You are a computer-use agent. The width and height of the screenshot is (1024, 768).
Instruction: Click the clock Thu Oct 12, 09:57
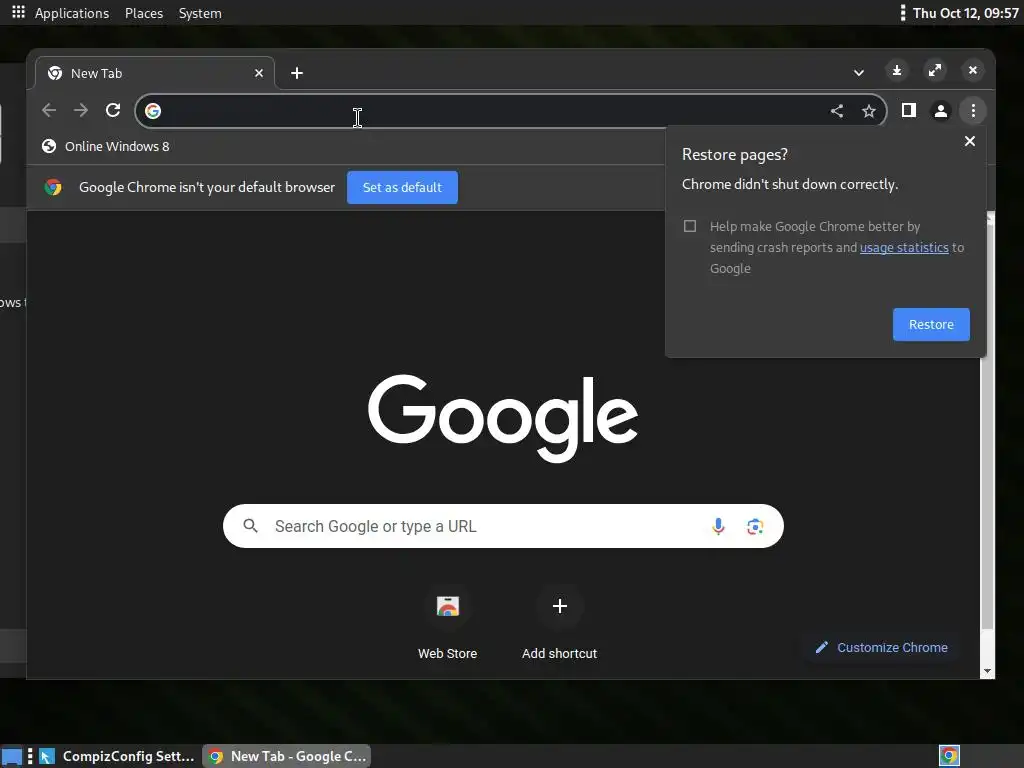pos(965,13)
